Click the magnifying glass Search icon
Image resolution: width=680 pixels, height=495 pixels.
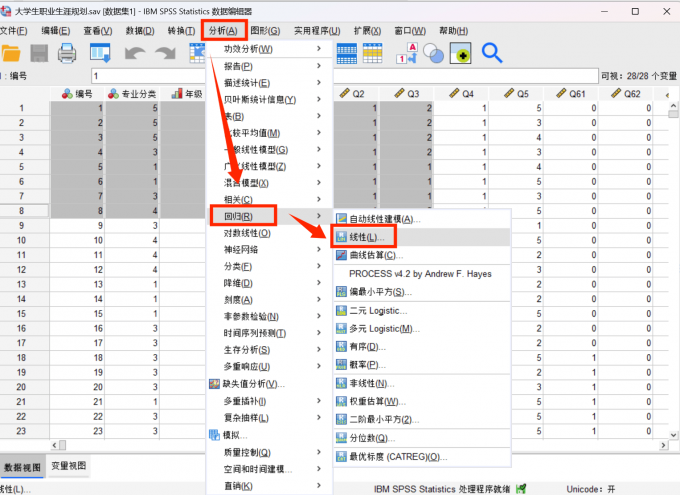tap(492, 53)
